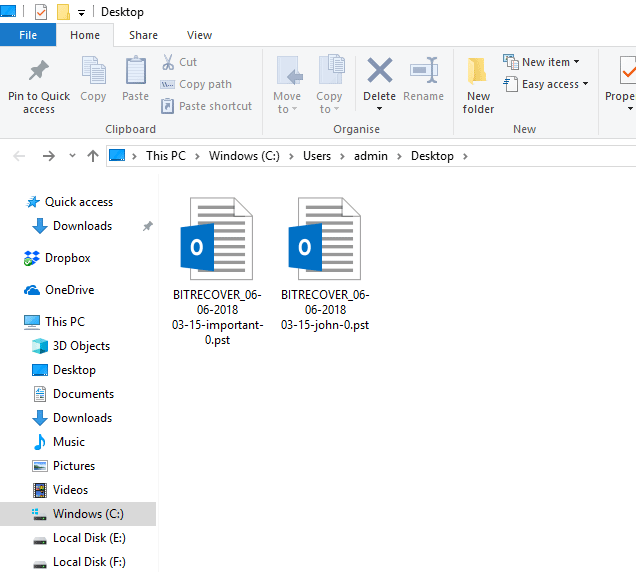Screen dimensions: 636x572
Task: Expand chevron after admin in breadcrumb
Action: coord(399,156)
